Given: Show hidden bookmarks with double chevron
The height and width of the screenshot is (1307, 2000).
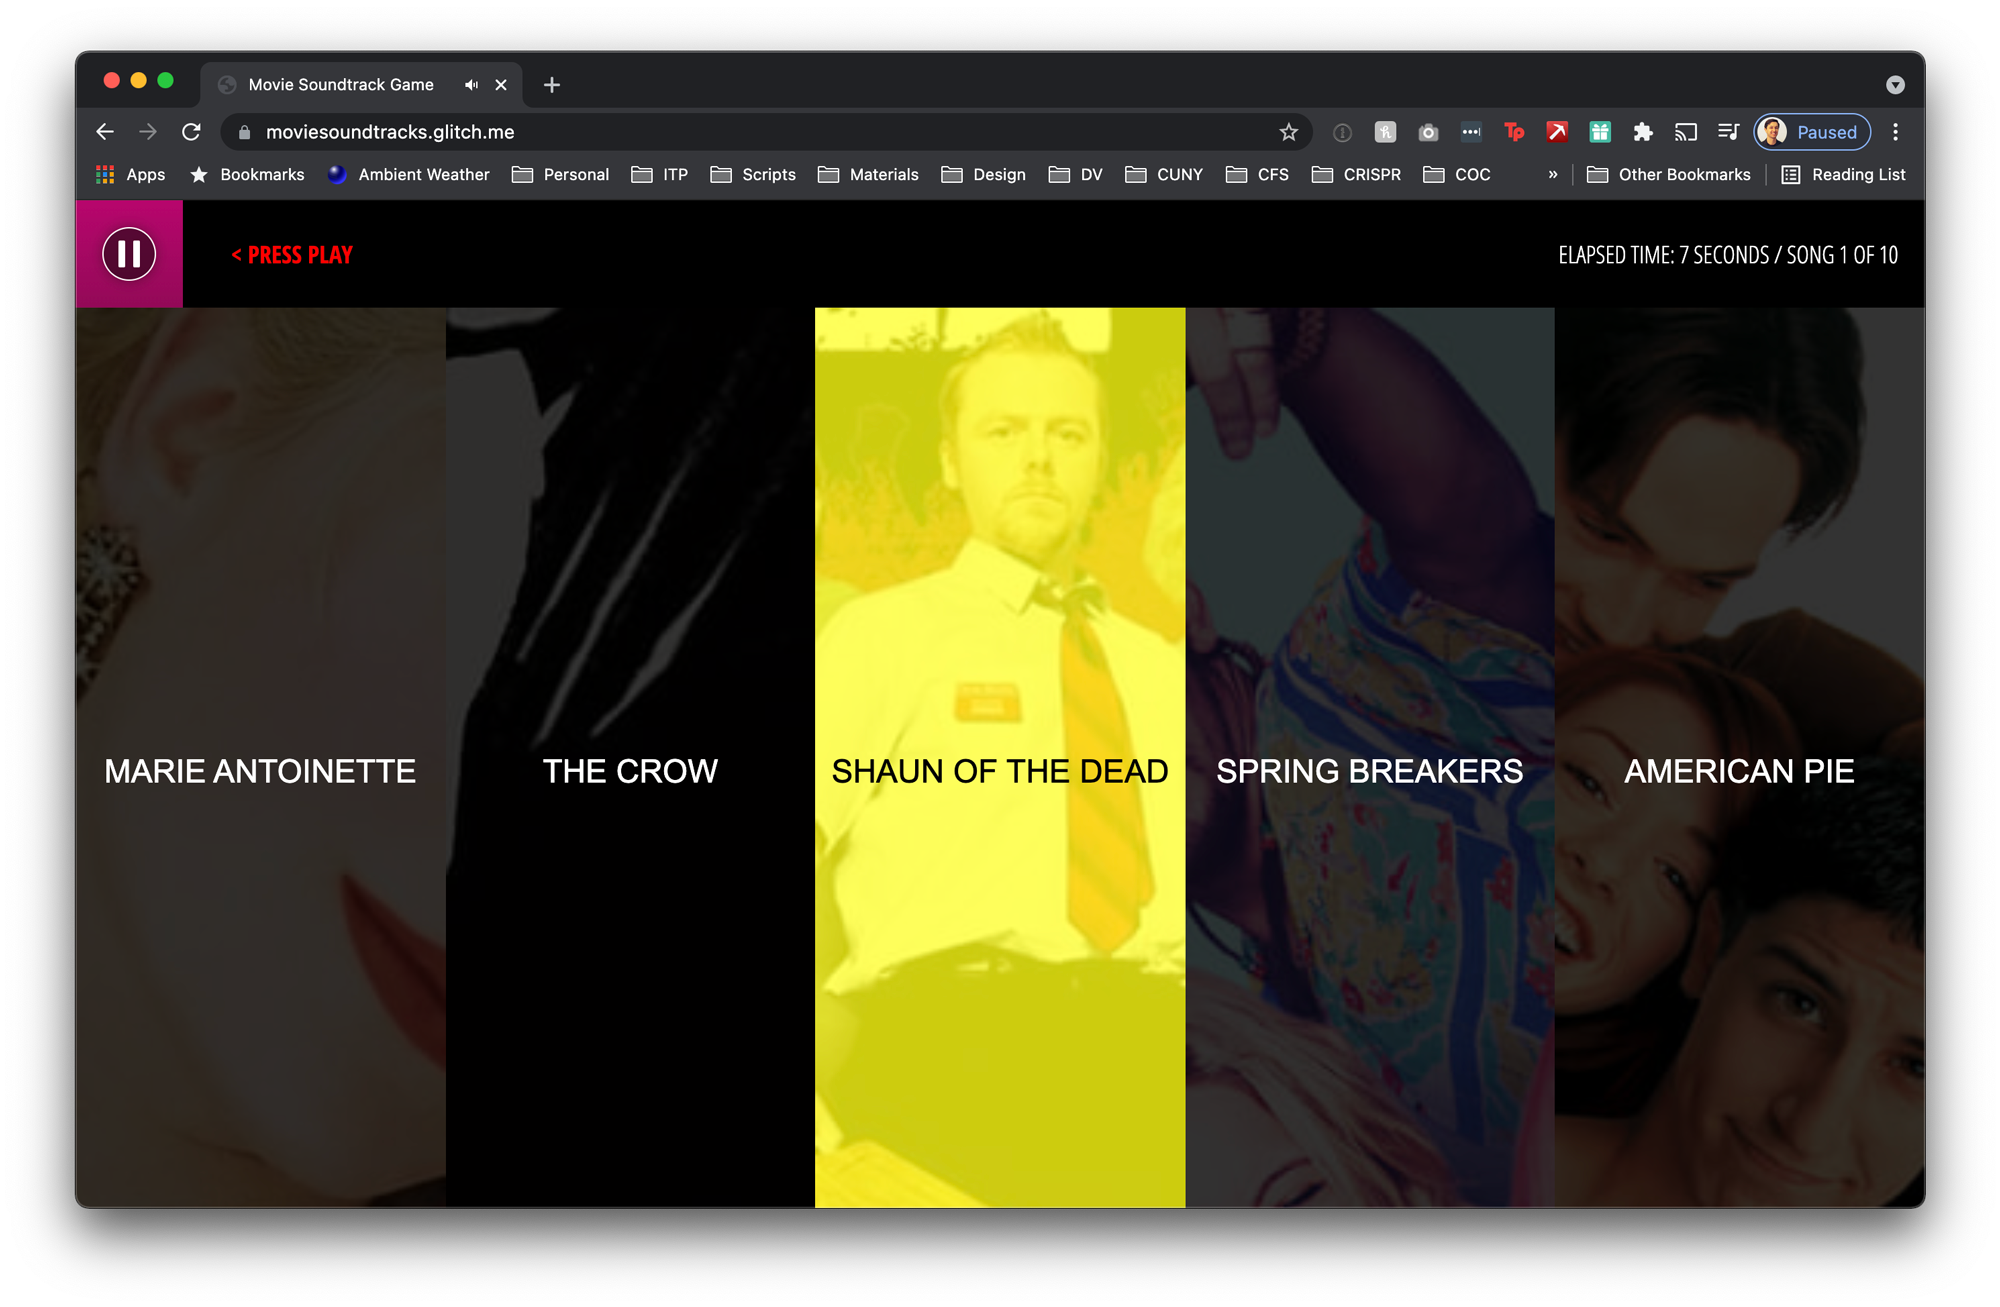Looking at the screenshot, I should point(1553,175).
